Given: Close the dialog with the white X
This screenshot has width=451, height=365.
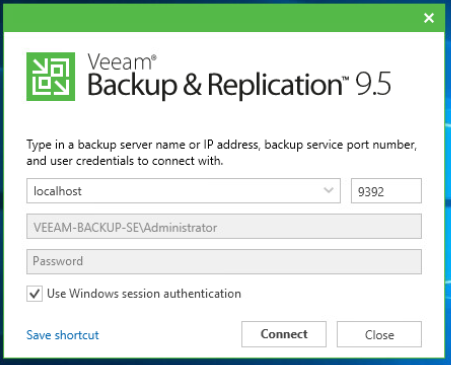Looking at the screenshot, I should [x=429, y=18].
